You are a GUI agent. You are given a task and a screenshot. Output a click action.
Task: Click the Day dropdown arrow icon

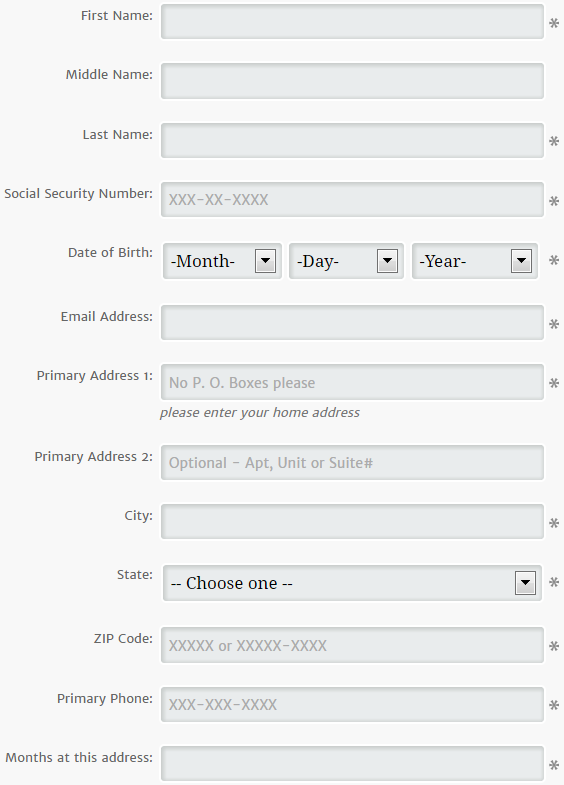(x=387, y=261)
